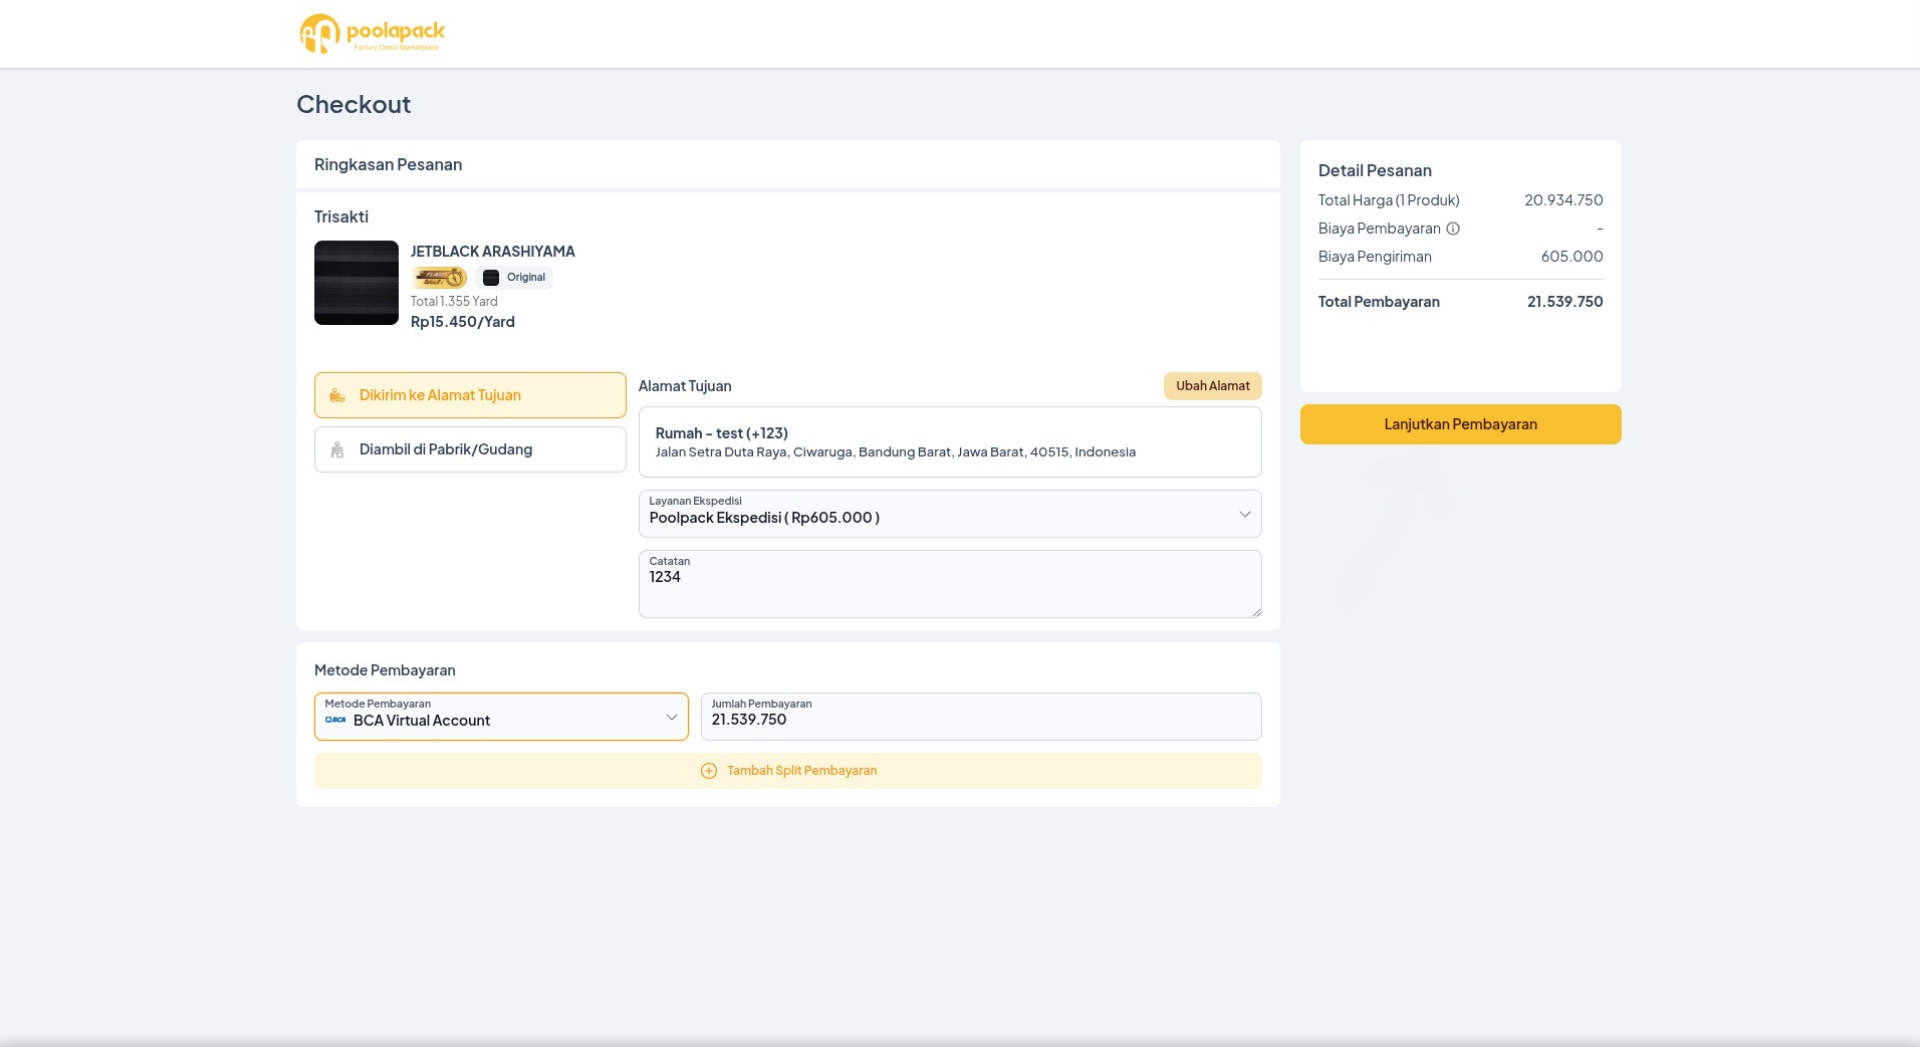1920x1047 pixels.
Task: Click the Biaya Pembayaran info icon
Action: 1453,229
